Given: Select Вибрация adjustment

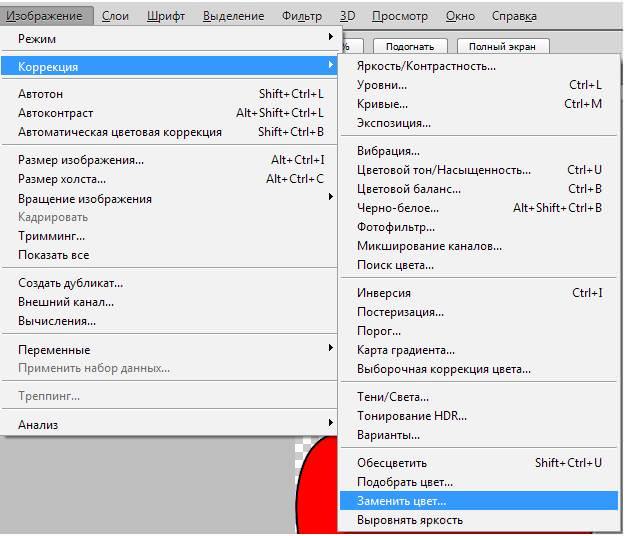Looking at the screenshot, I should point(478,151).
